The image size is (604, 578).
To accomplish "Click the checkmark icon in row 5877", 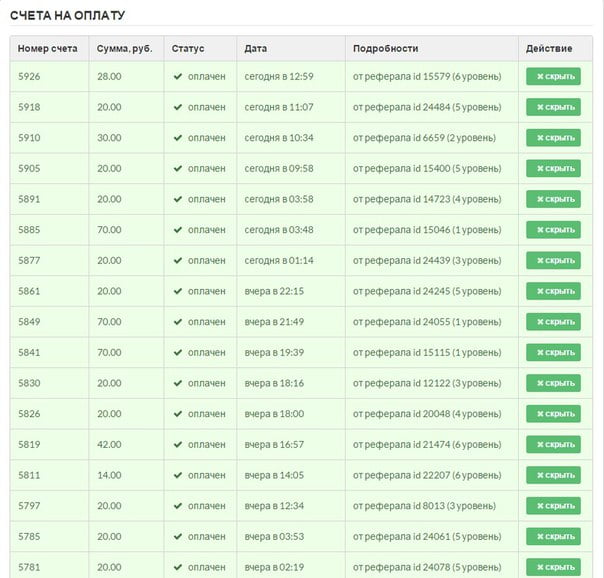I will click(x=178, y=260).
